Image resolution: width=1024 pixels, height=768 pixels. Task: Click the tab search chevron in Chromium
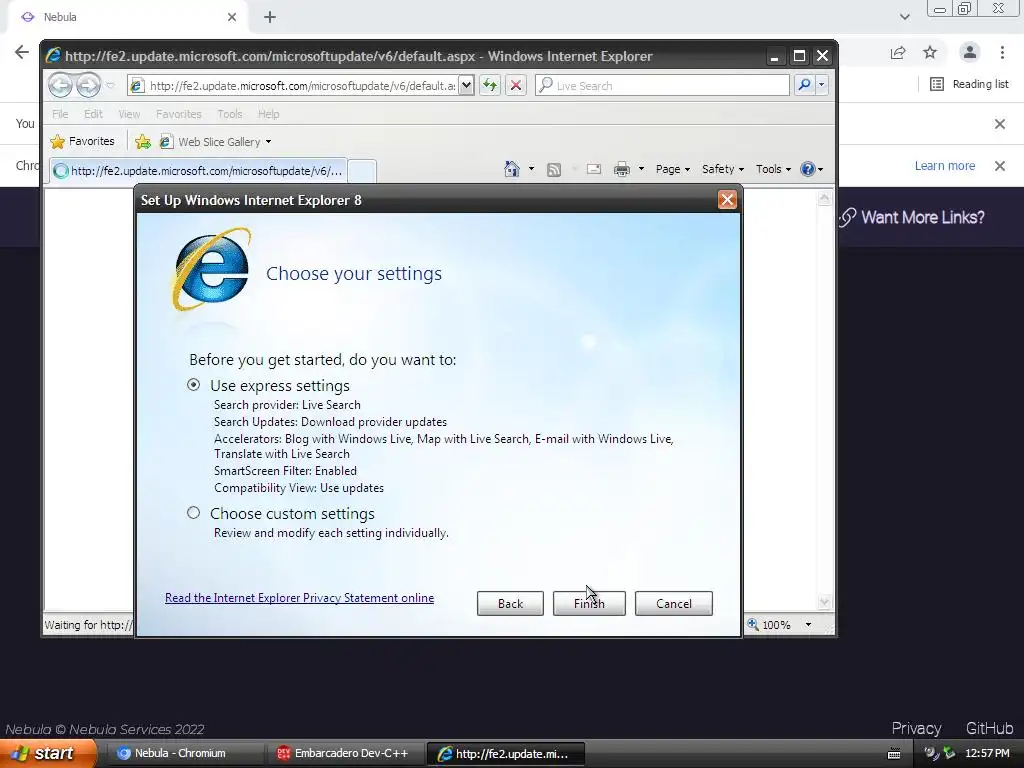pyautogui.click(x=904, y=17)
